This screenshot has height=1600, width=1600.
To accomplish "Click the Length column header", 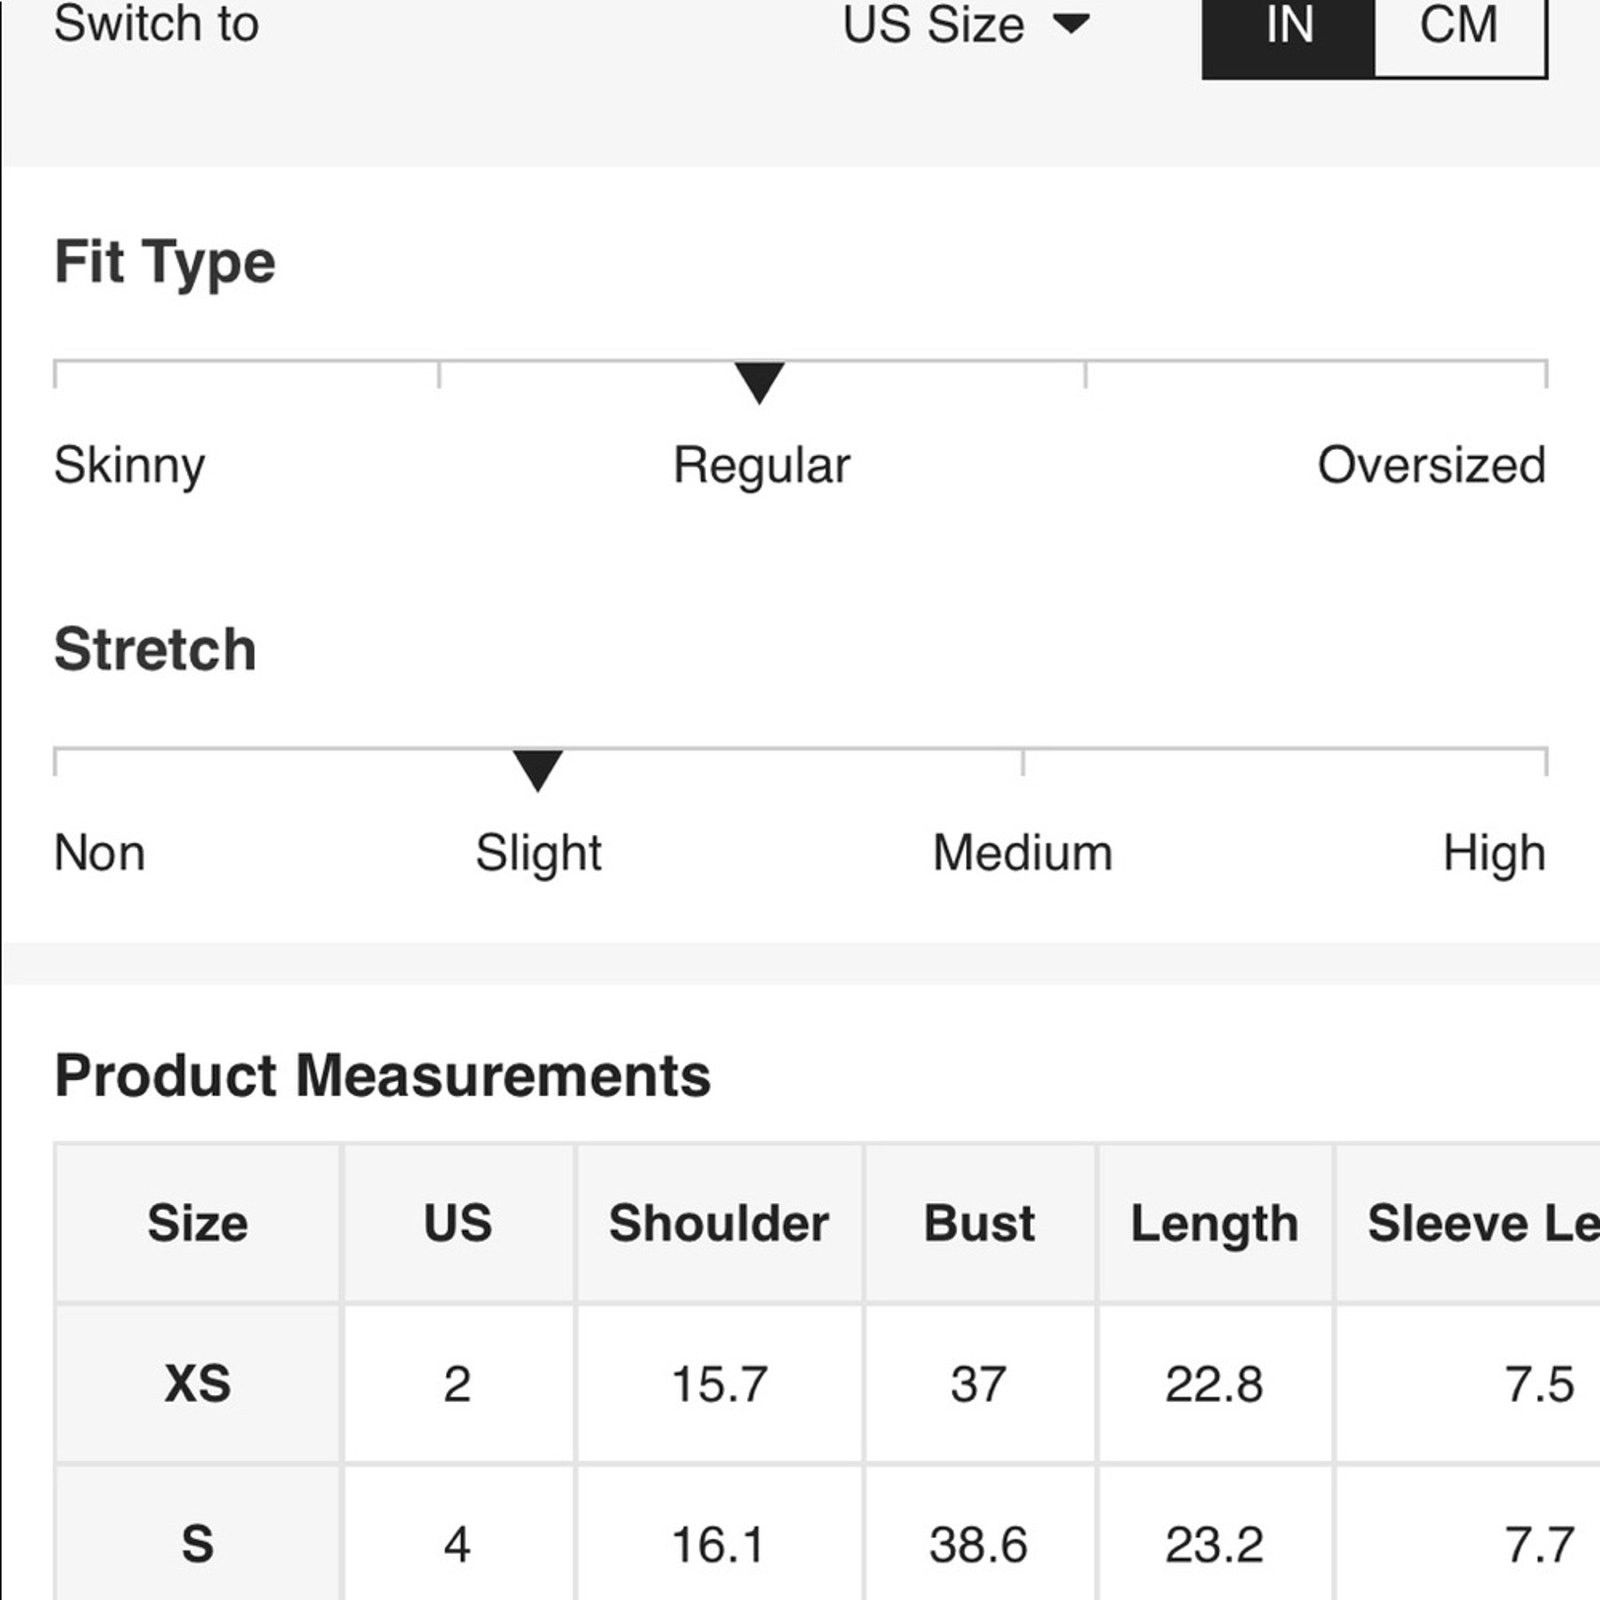I will [1215, 1223].
